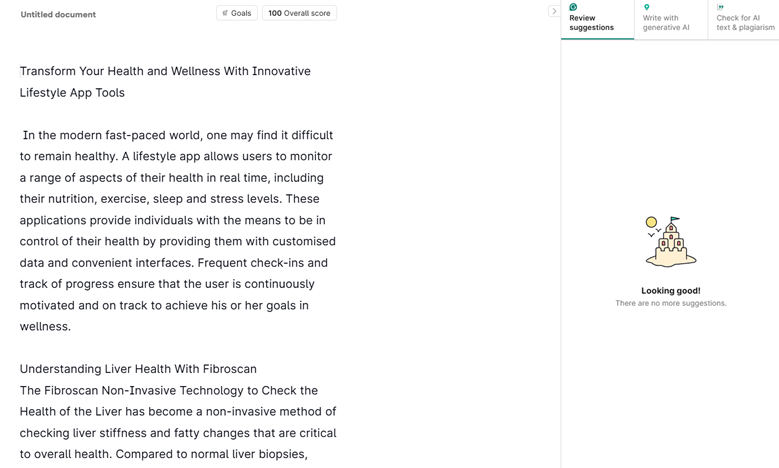Image resolution: width=779 pixels, height=468 pixels.
Task: Click the green Grammarly icon above Review suggestions
Action: pos(573,7)
